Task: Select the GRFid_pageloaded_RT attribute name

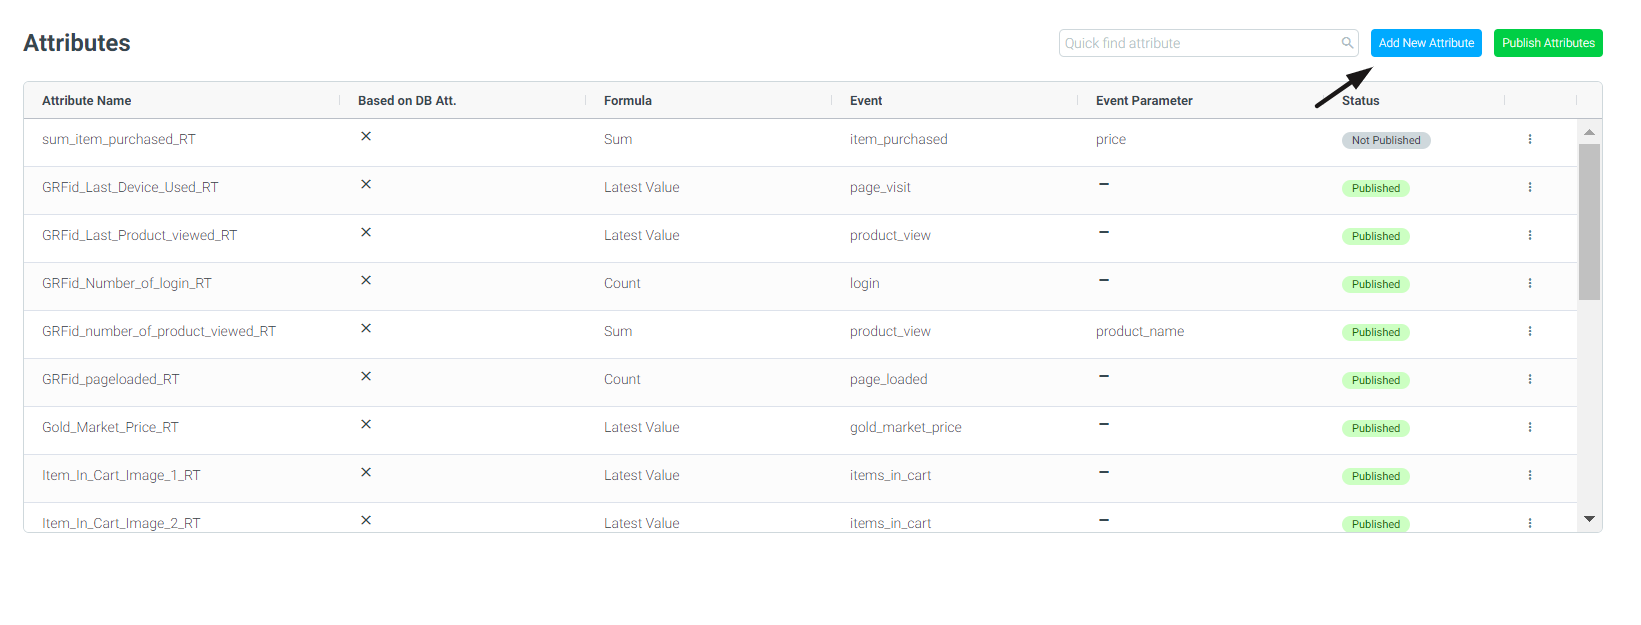Action: click(x=111, y=379)
